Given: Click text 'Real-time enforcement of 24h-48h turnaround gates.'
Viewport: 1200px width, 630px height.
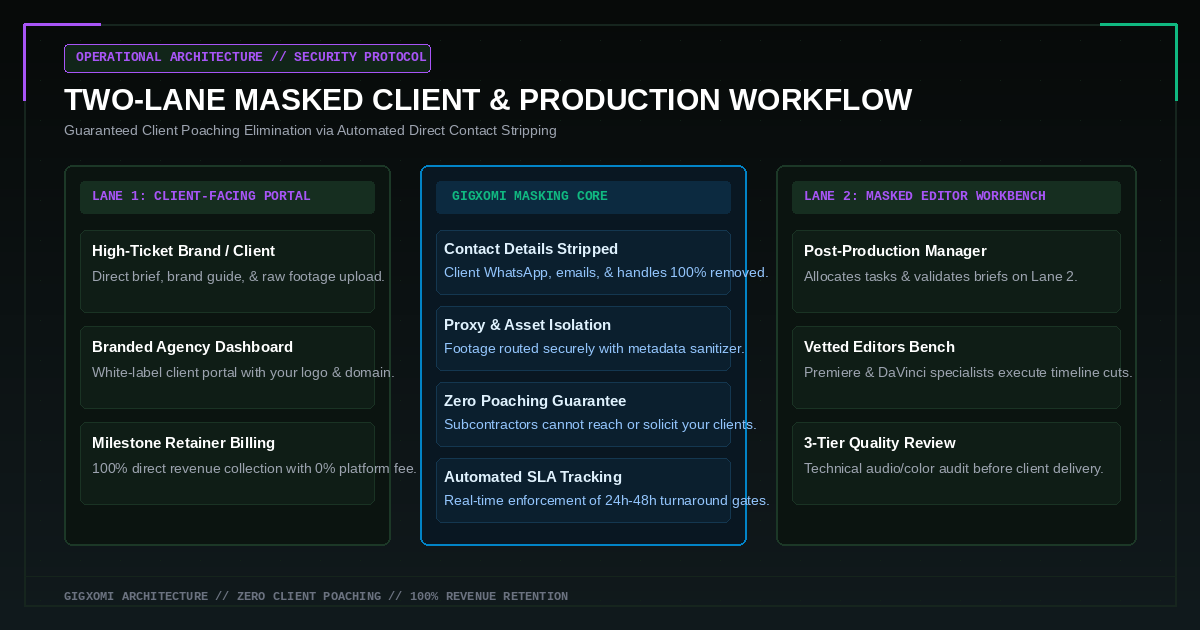Looking at the screenshot, I should 607,501.
